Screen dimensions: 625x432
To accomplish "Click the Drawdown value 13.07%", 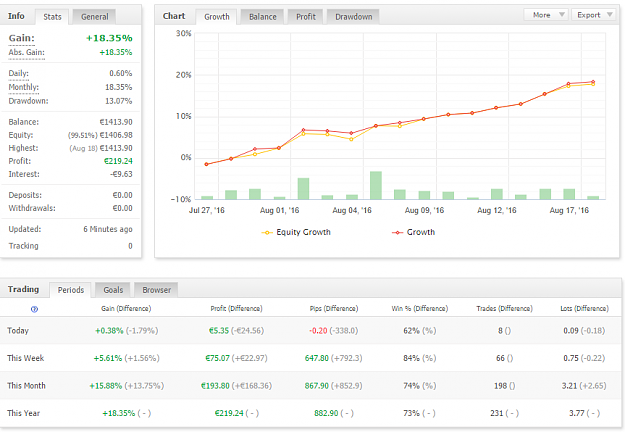I will [118, 101].
